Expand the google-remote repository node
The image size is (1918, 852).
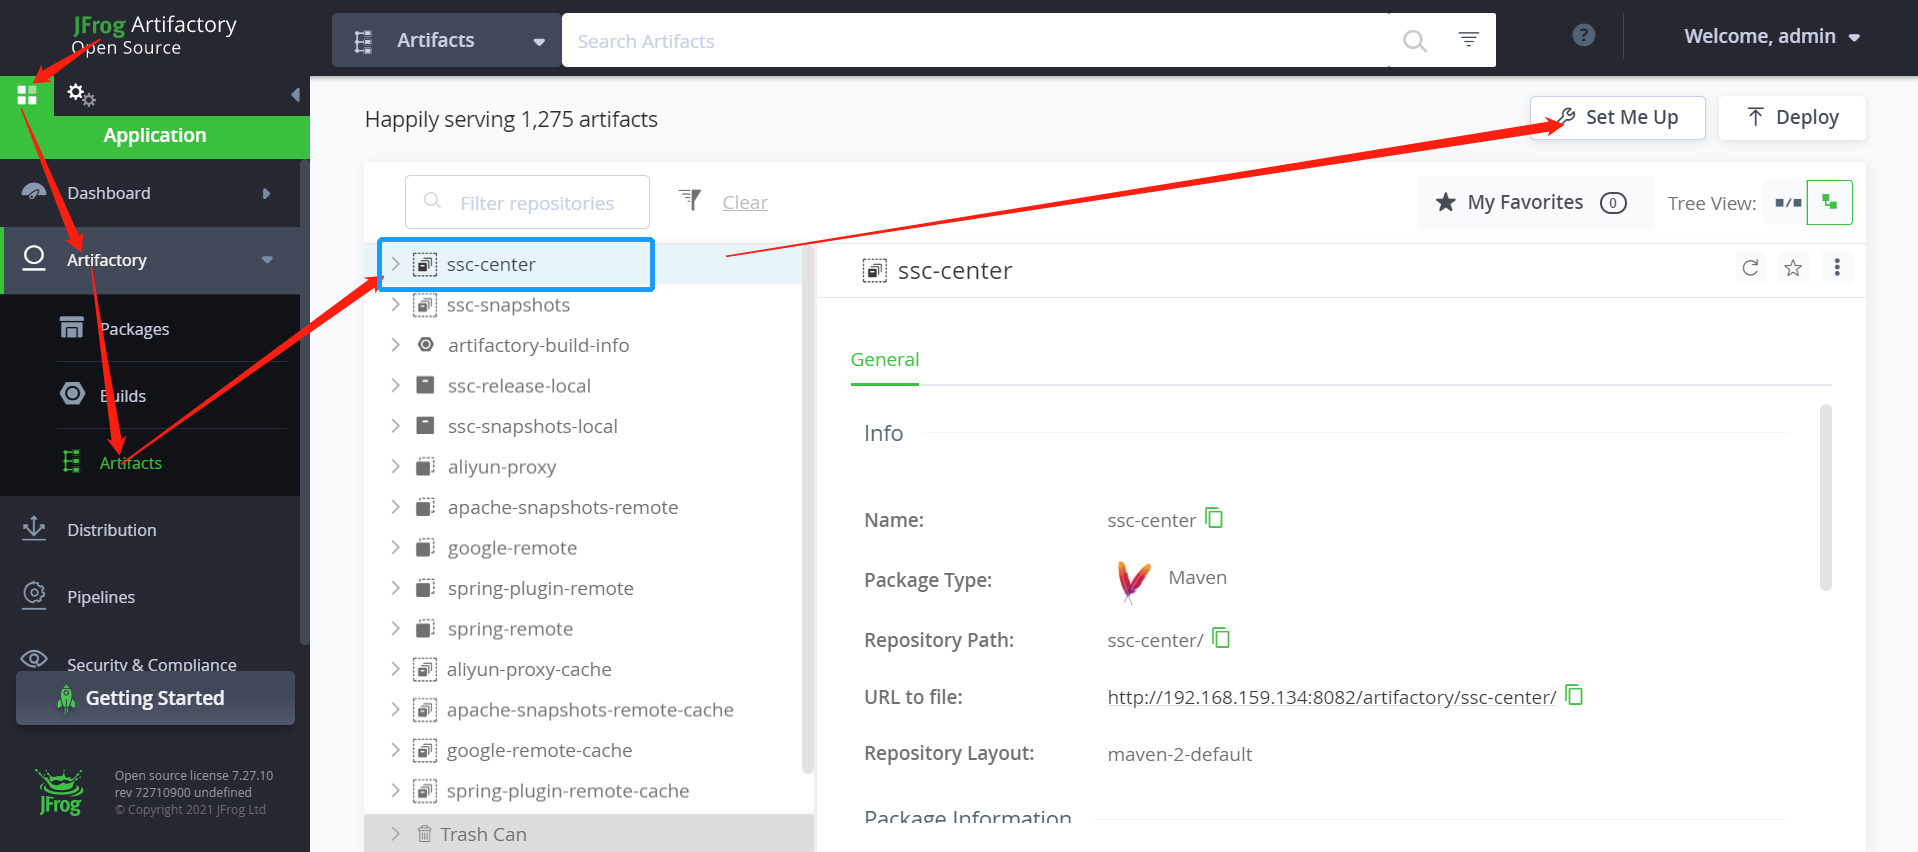pyautogui.click(x=395, y=547)
